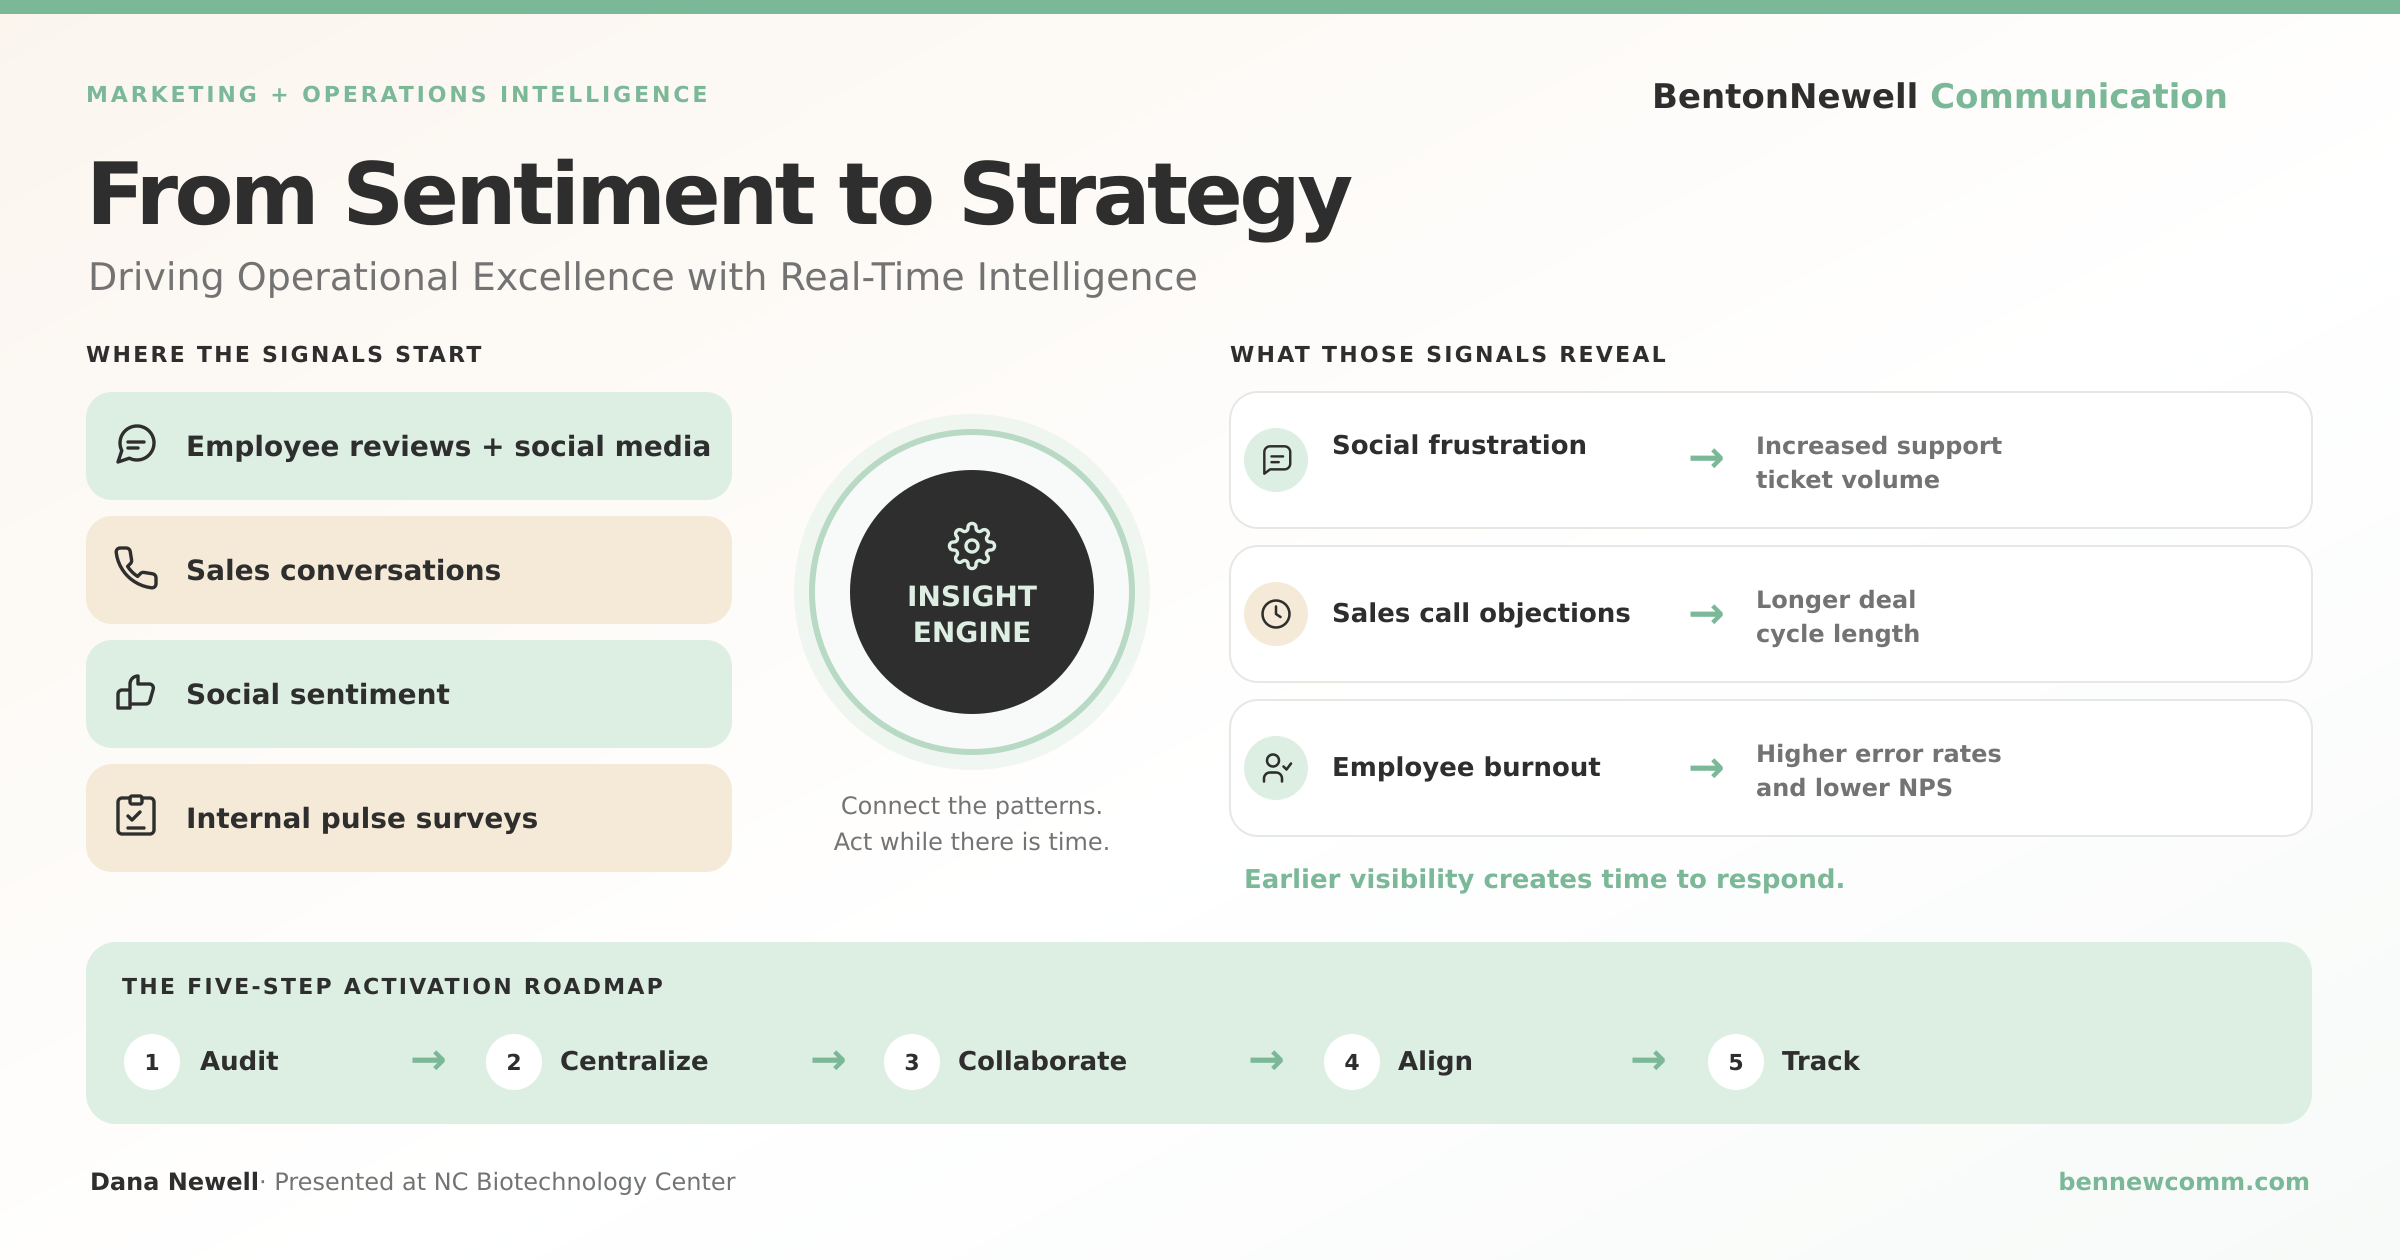Click the chat bubble icon beside Employee reviews
This screenshot has height=1260, width=2400.
coord(136,445)
